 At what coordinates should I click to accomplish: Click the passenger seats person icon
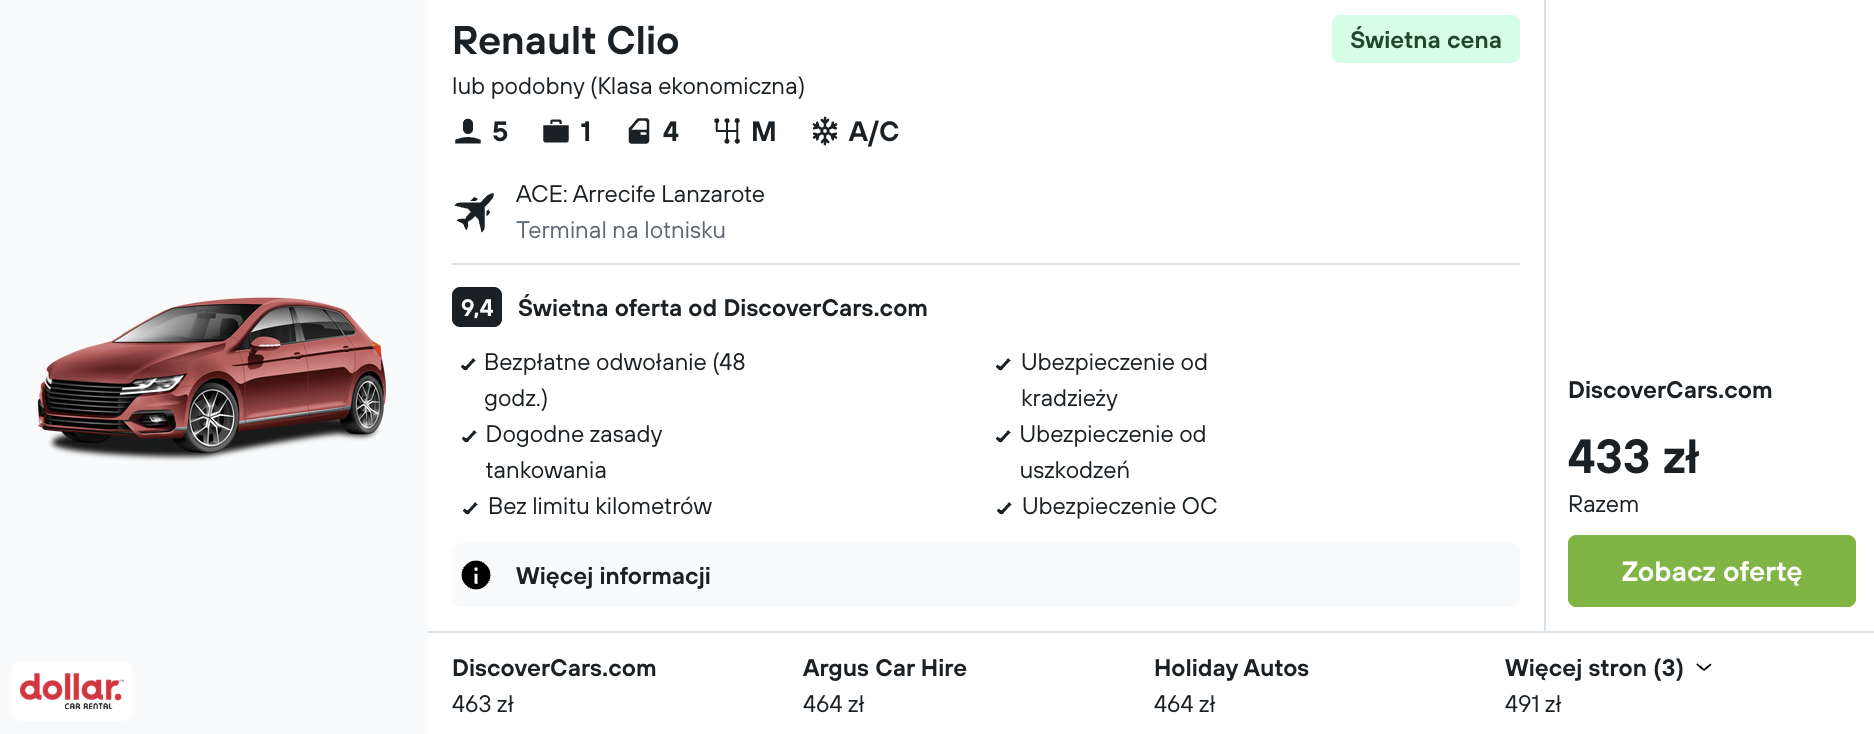[467, 131]
